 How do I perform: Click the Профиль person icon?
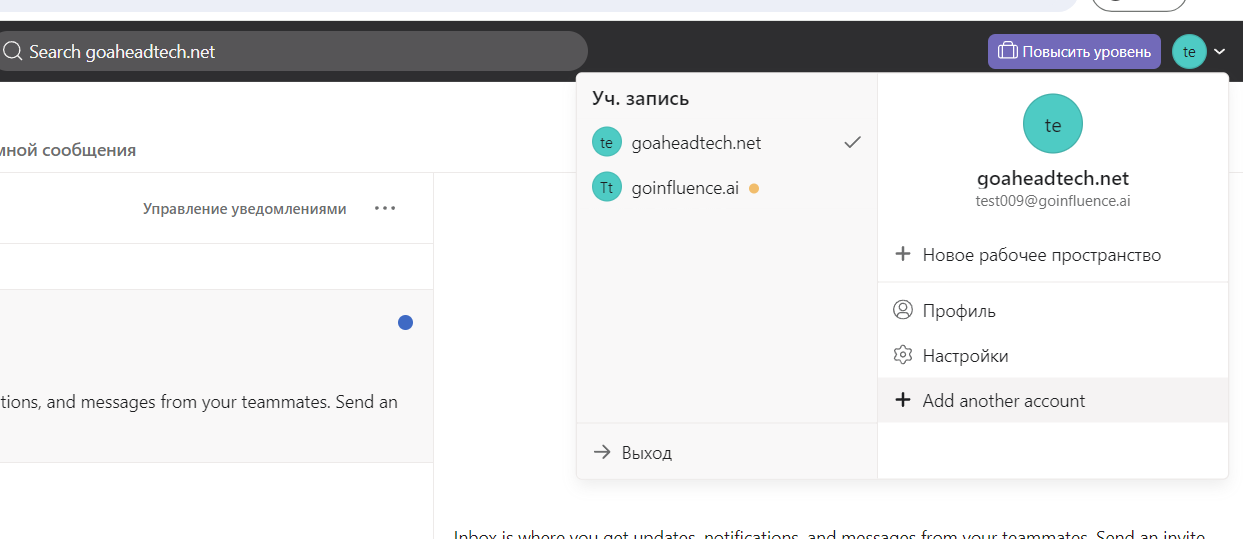903,310
